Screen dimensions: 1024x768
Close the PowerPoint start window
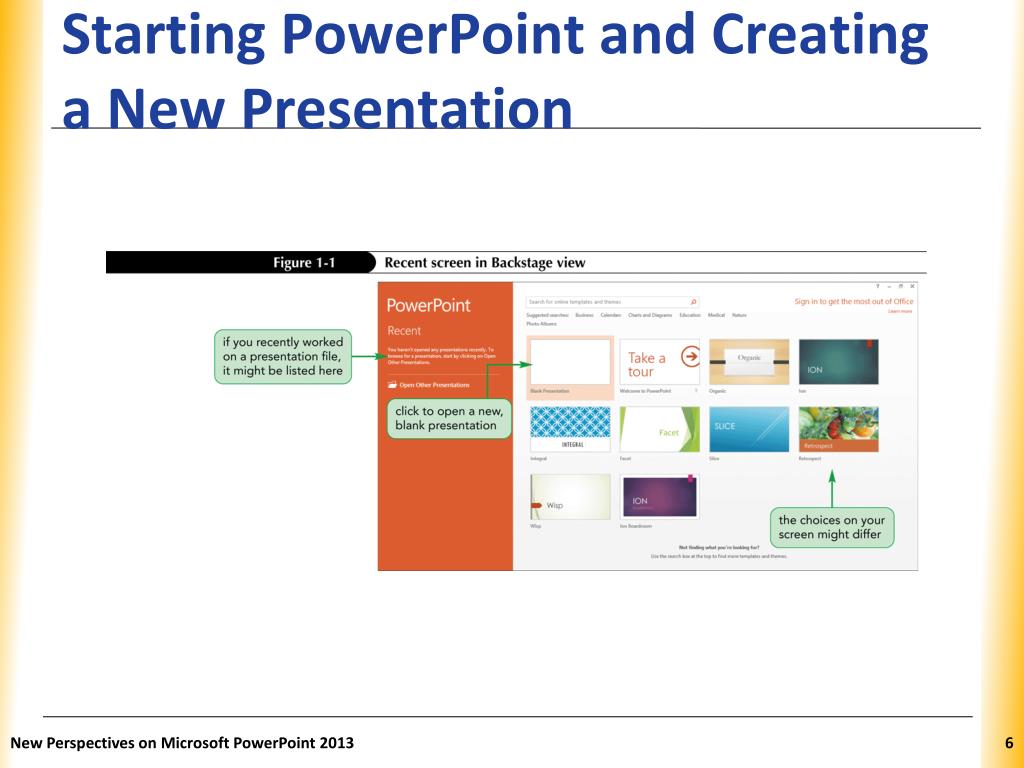click(x=912, y=286)
